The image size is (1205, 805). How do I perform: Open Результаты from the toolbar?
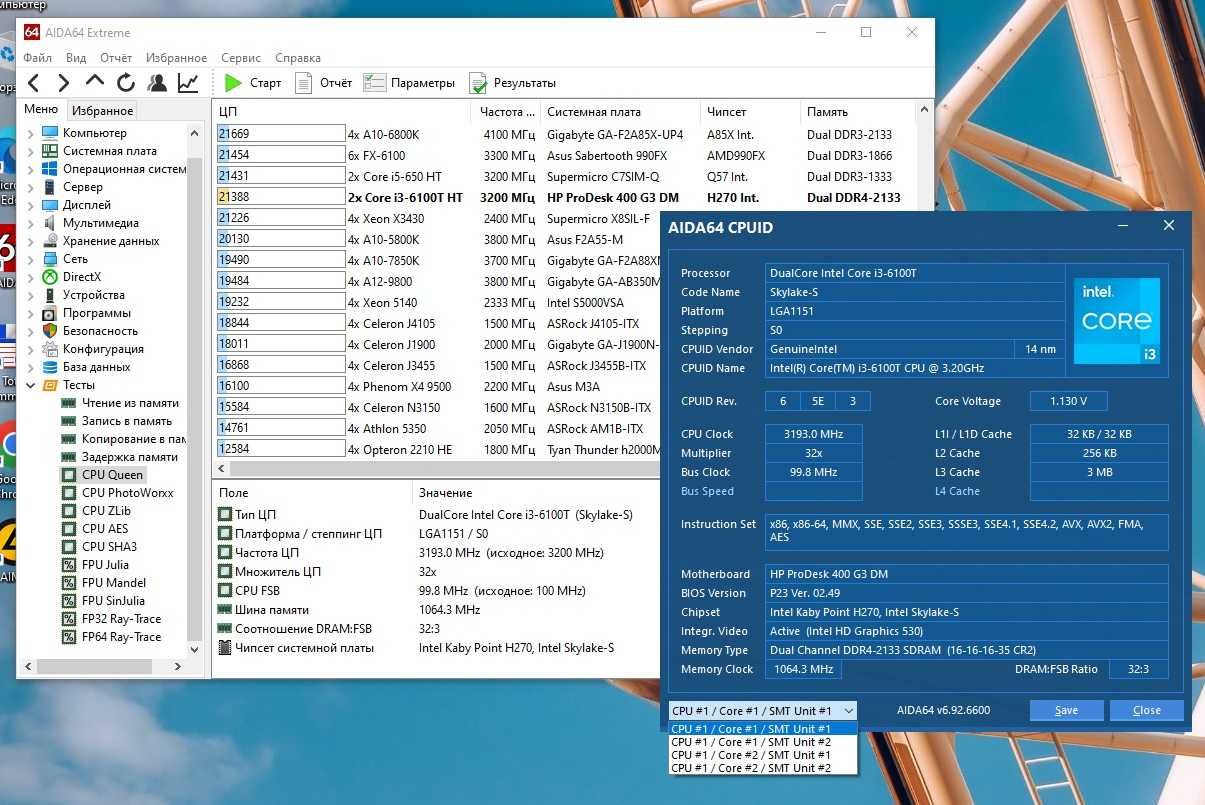click(x=512, y=83)
